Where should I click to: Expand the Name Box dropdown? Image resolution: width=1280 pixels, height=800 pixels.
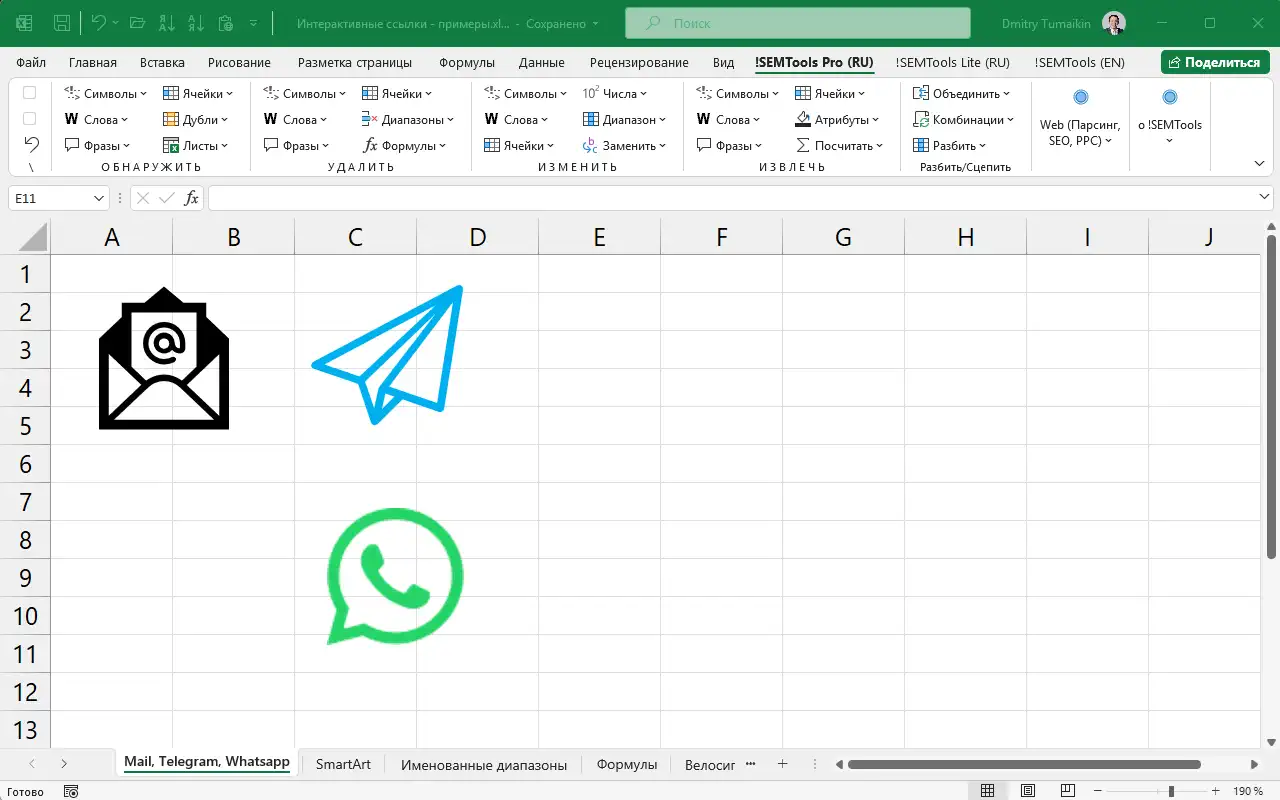coord(99,199)
